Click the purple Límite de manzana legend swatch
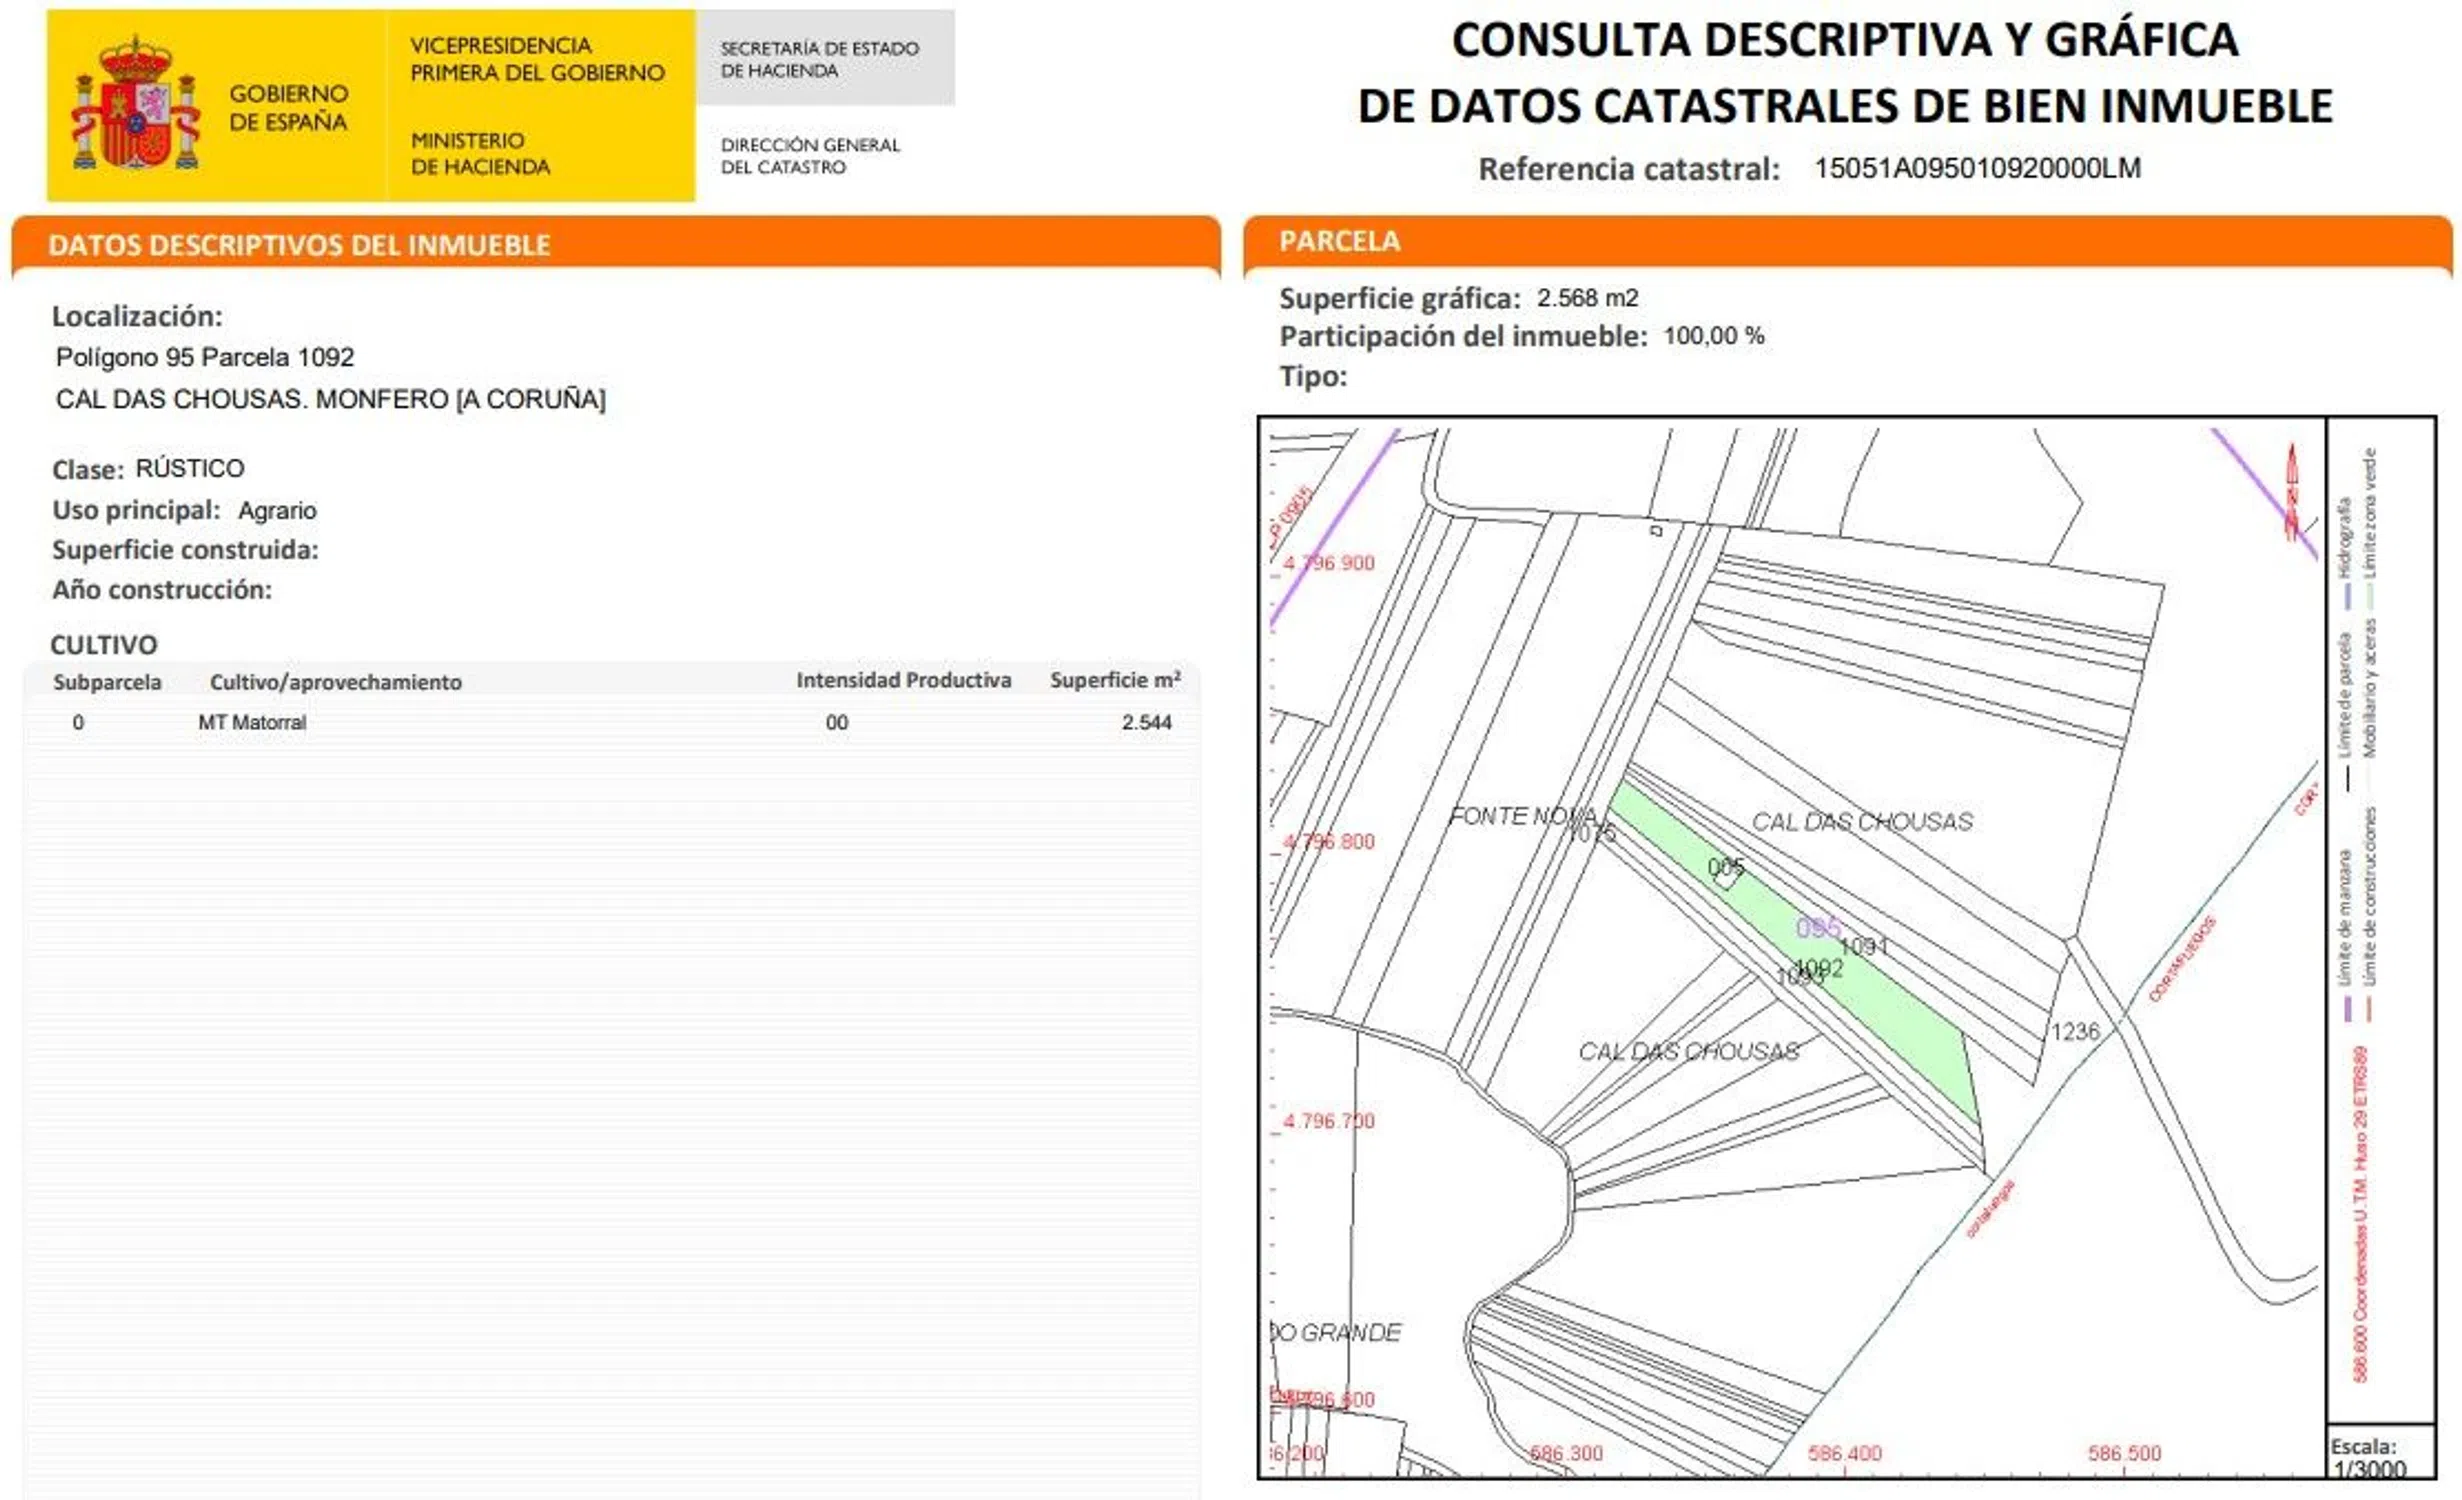The image size is (2462, 1500). click(x=2348, y=1009)
